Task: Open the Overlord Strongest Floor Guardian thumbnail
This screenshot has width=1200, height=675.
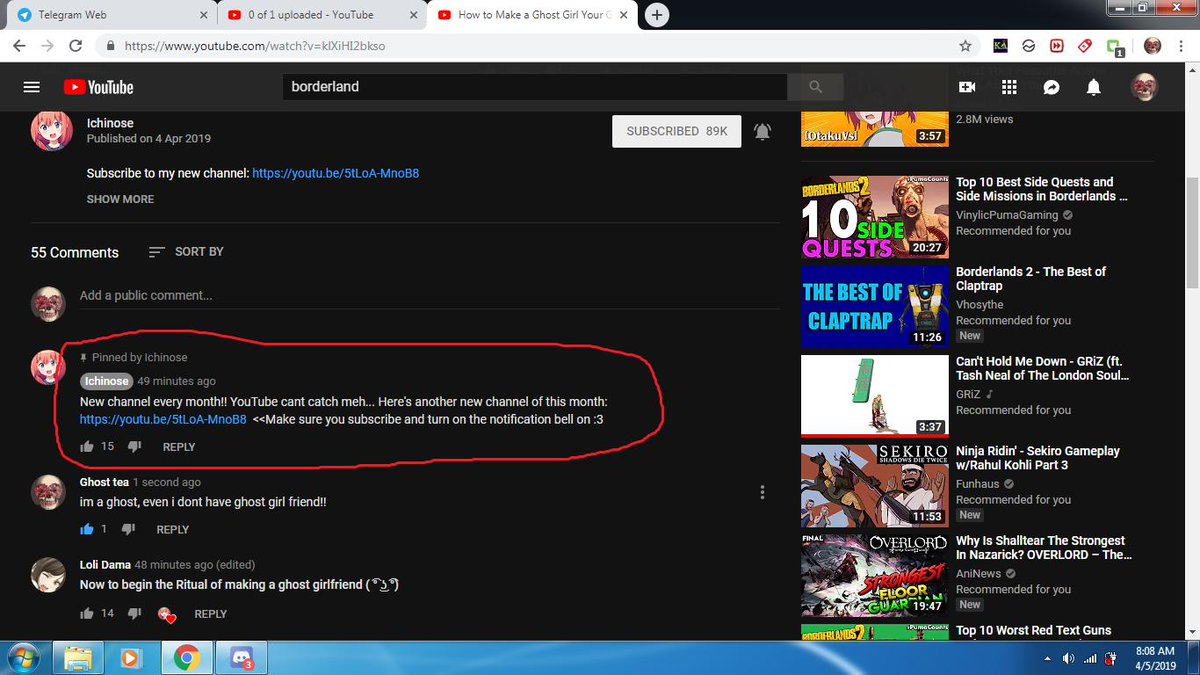Action: click(x=875, y=575)
